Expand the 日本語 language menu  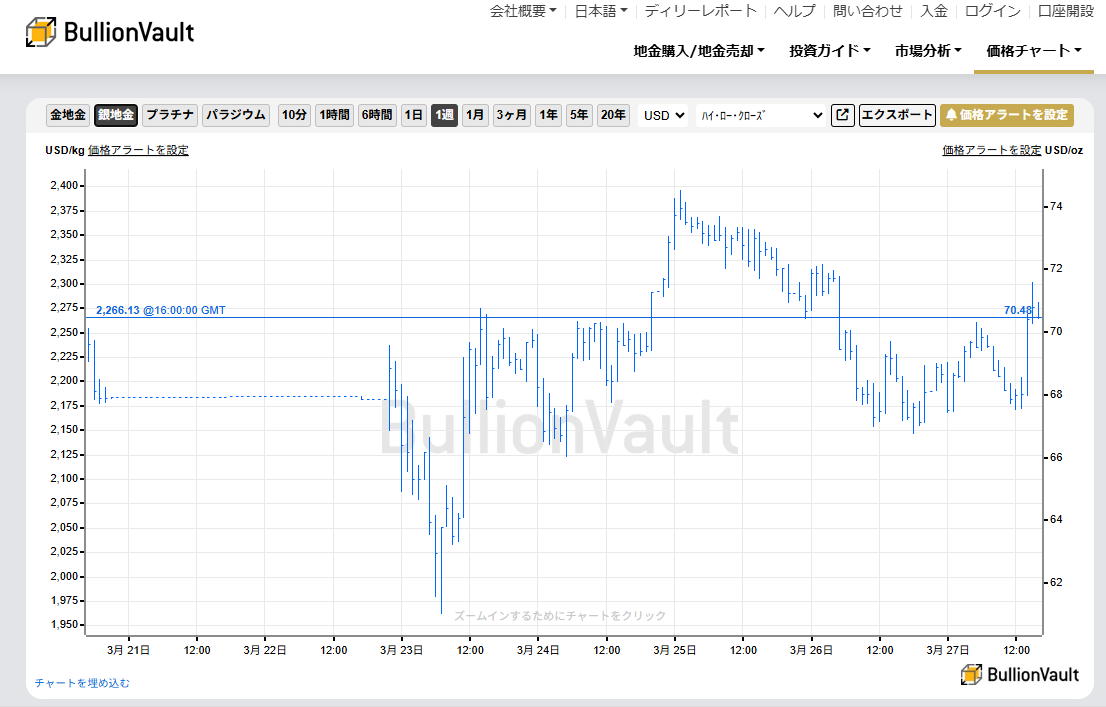point(596,13)
